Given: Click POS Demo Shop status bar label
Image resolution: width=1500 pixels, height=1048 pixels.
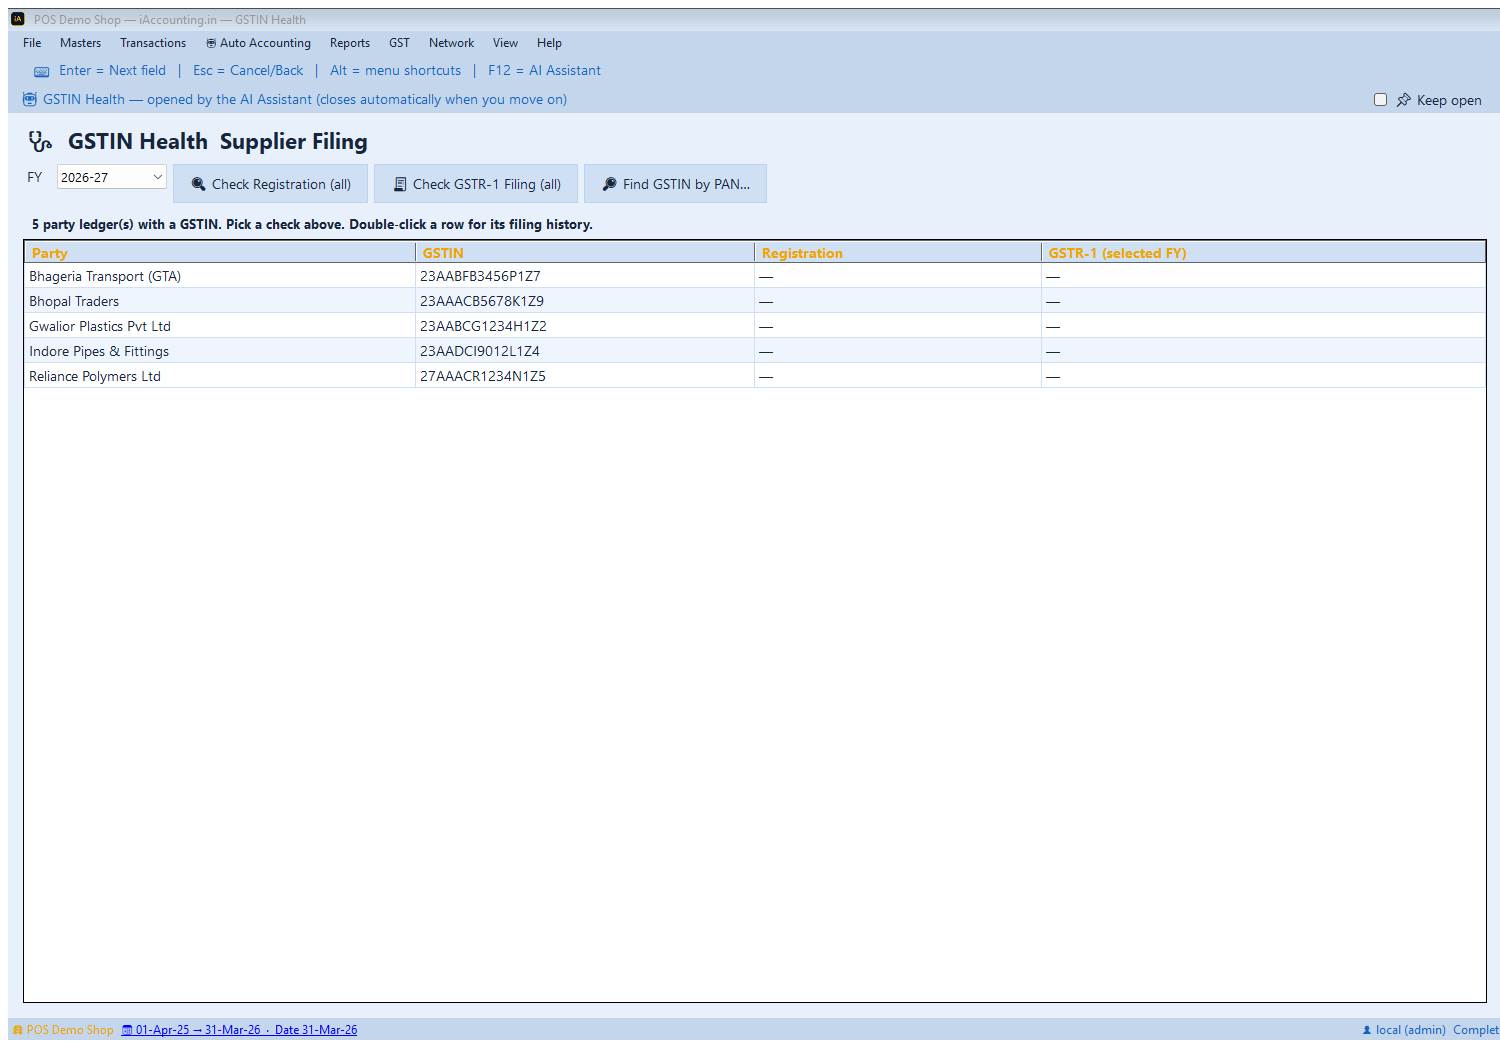Looking at the screenshot, I should [x=70, y=1030].
